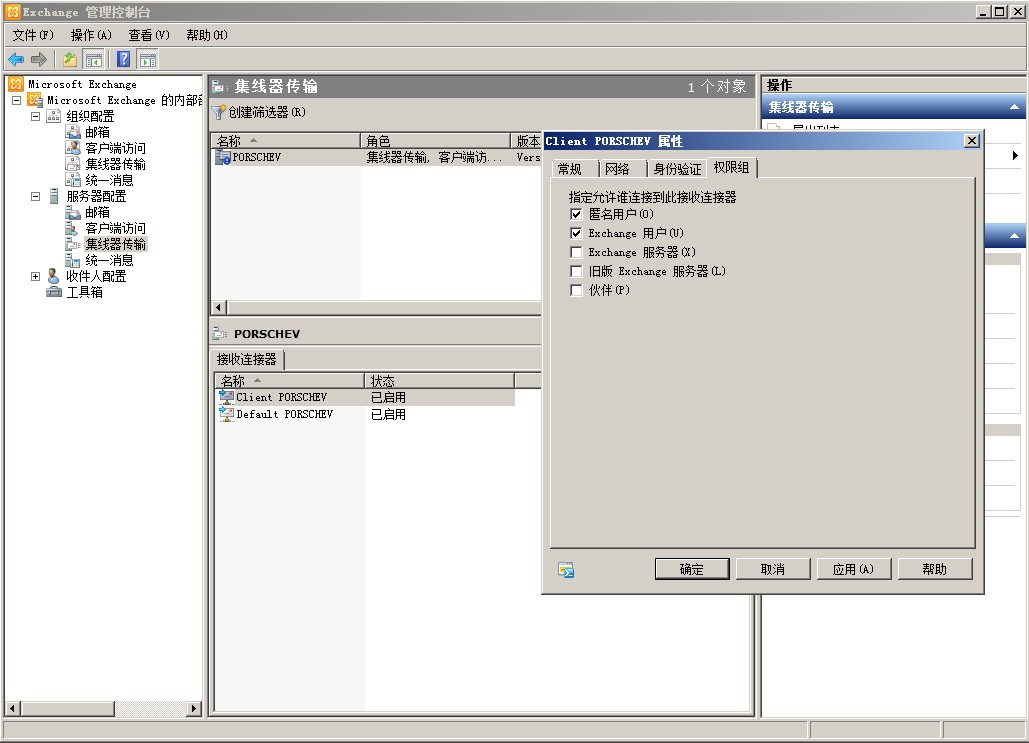Click the tree pane horizontal scrollbar thumb
Image resolution: width=1029 pixels, height=743 pixels.
tap(68, 708)
